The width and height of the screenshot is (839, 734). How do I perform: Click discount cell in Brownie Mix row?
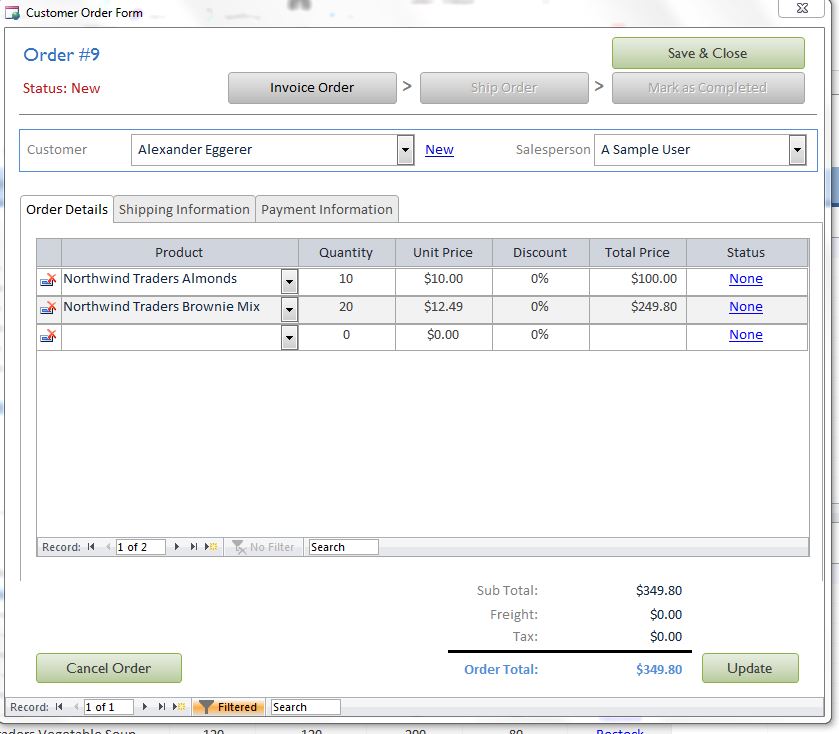click(x=540, y=309)
